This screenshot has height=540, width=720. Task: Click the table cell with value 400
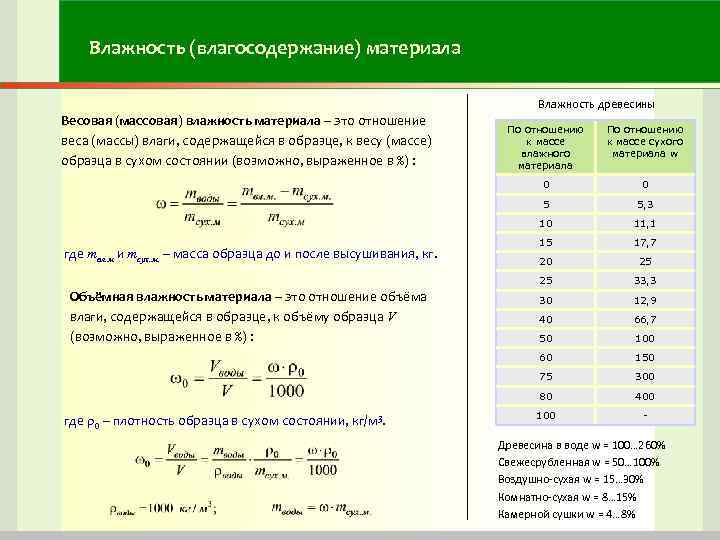tap(645, 396)
